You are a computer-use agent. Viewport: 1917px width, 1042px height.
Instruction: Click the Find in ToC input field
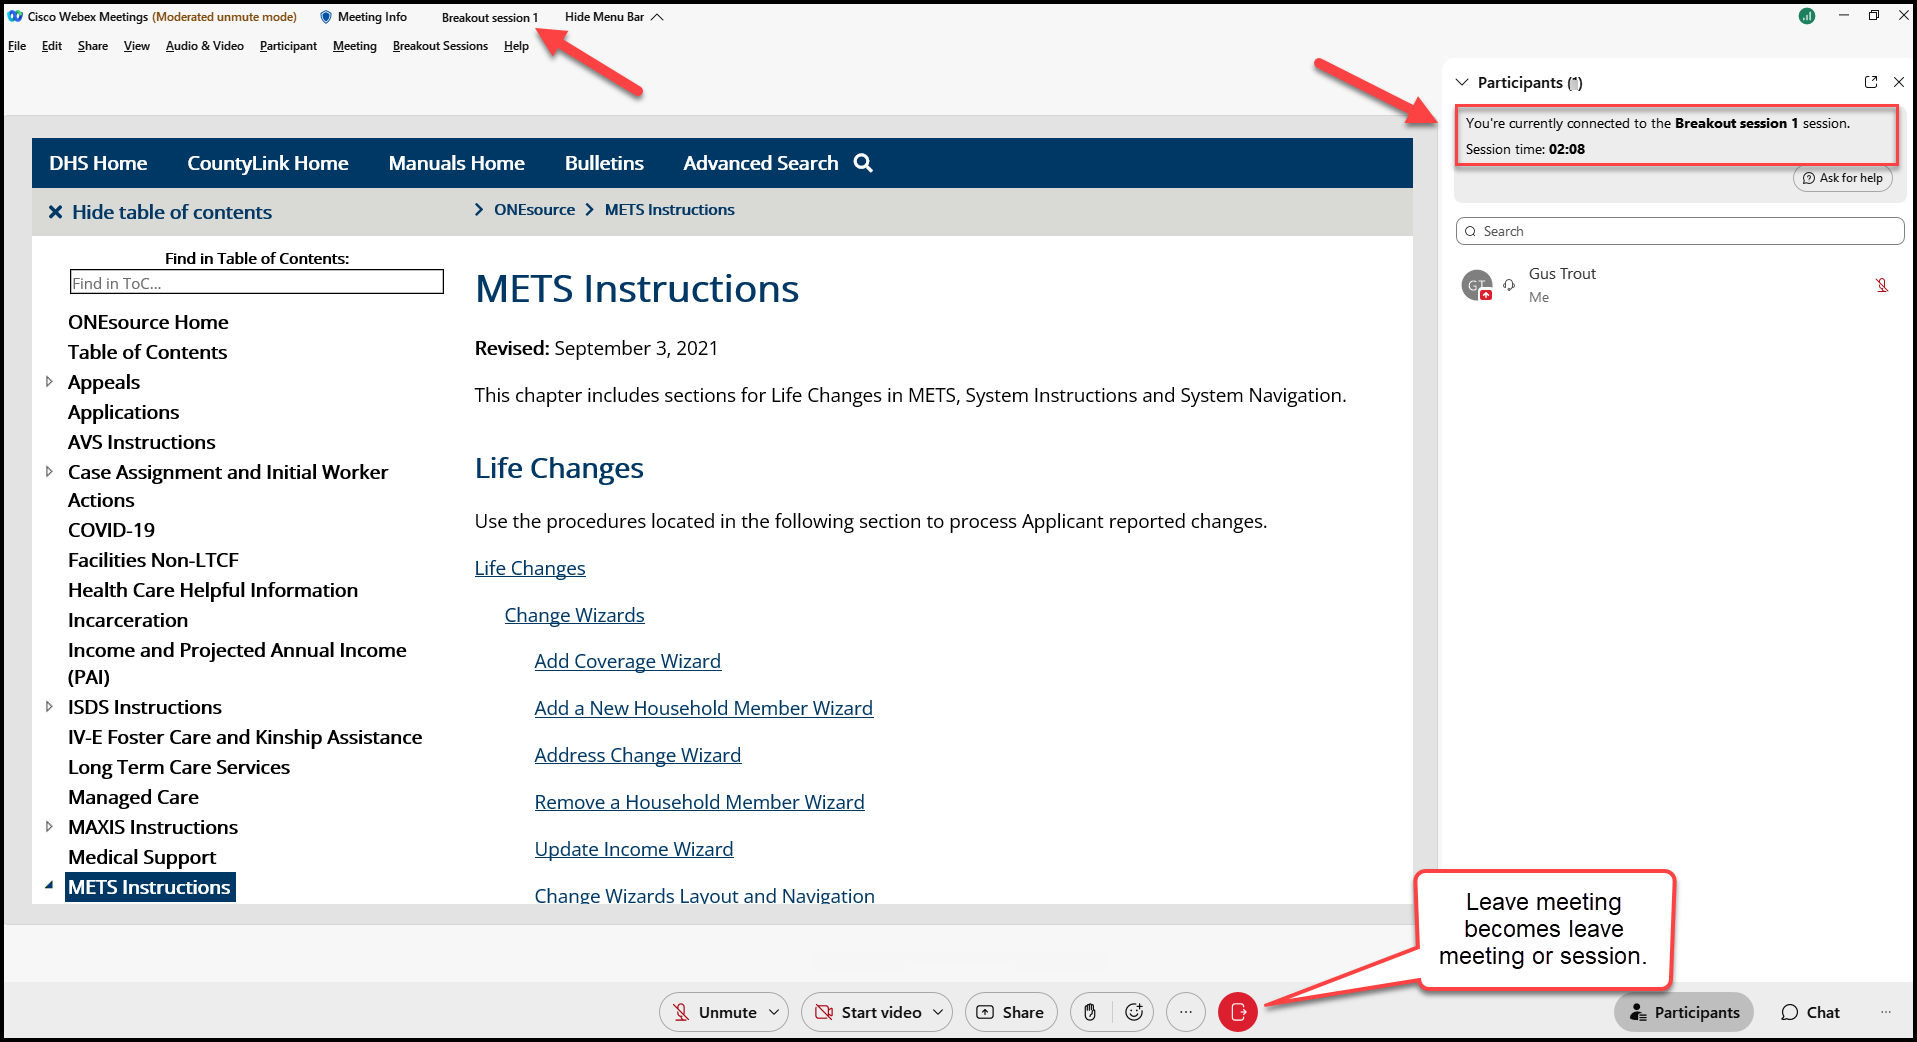(256, 283)
